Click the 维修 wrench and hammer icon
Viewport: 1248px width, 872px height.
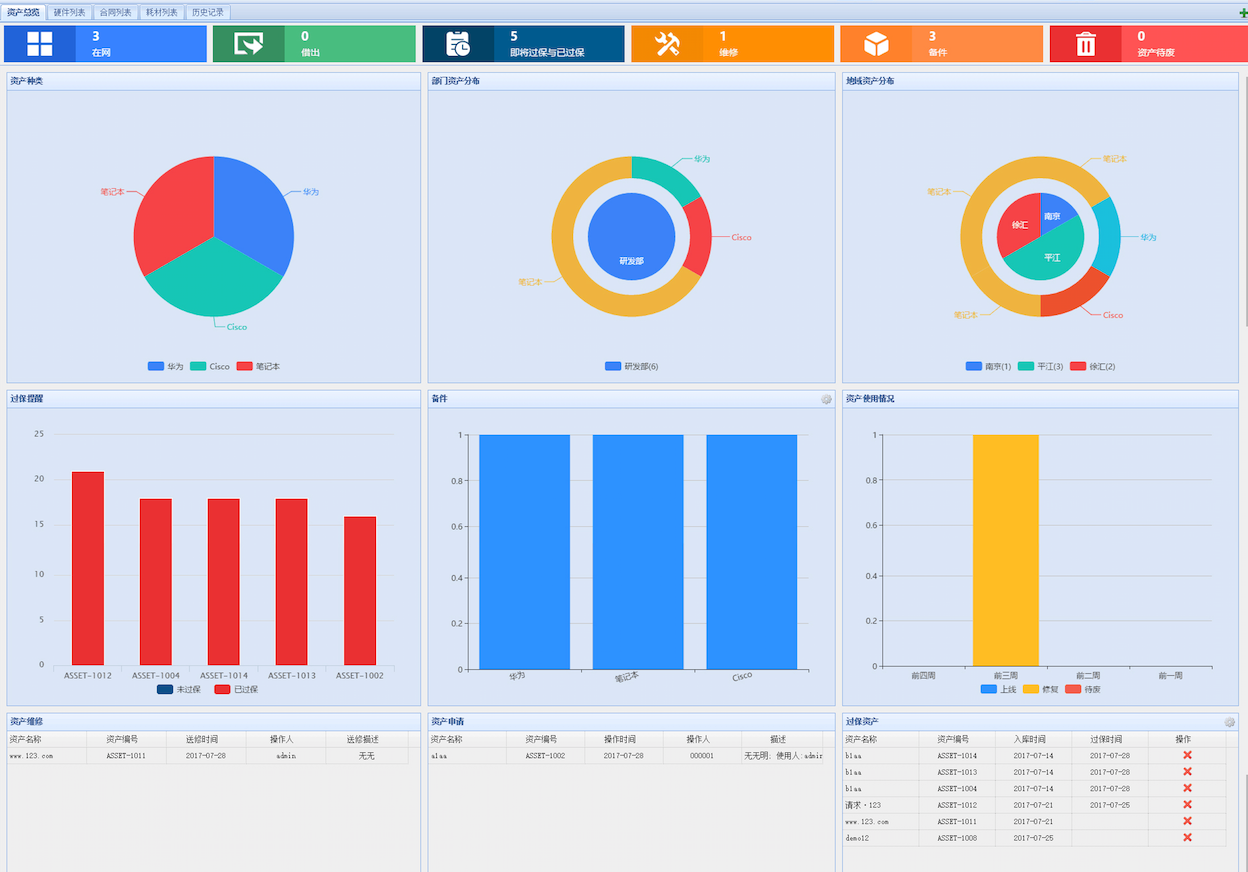tap(667, 44)
